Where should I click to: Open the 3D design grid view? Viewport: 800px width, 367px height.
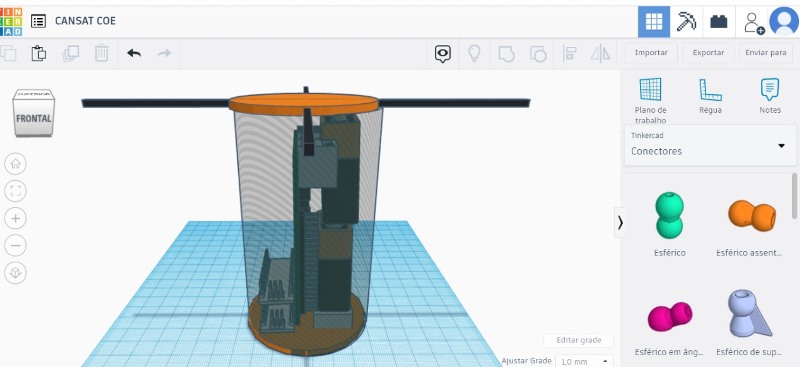coord(654,21)
